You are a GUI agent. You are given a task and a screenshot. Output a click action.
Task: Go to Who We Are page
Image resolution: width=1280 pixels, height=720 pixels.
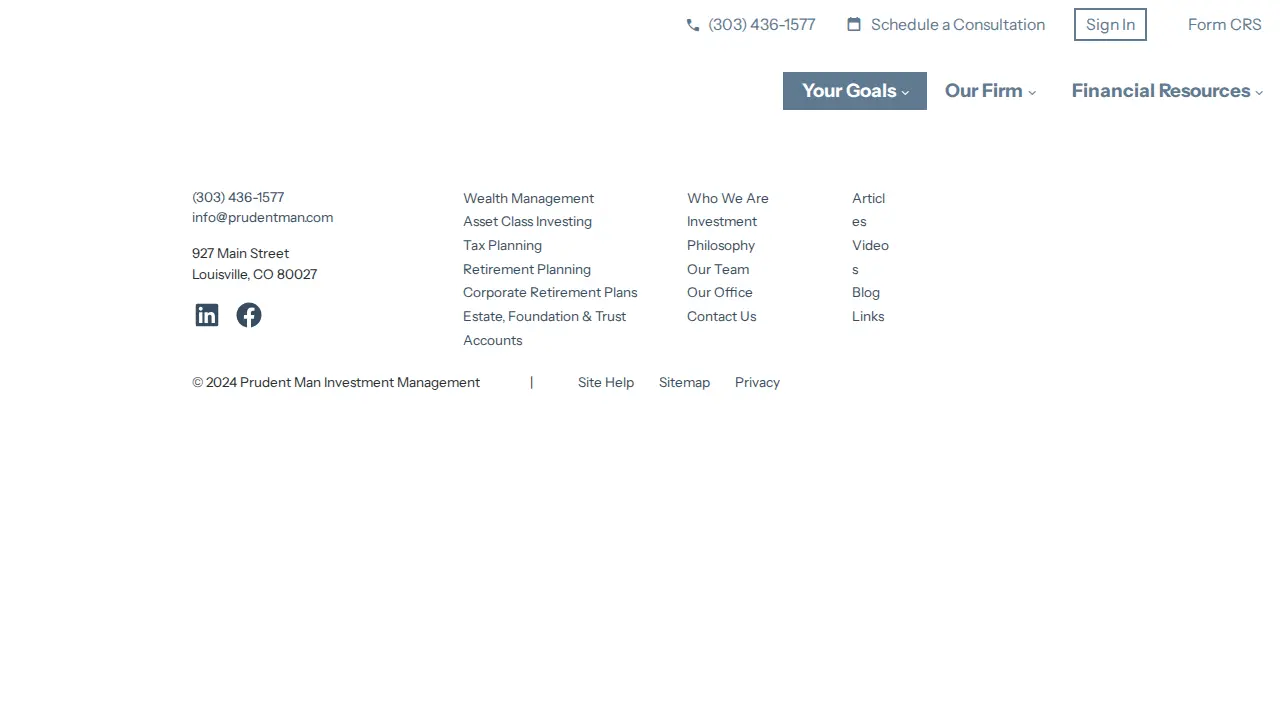point(728,198)
